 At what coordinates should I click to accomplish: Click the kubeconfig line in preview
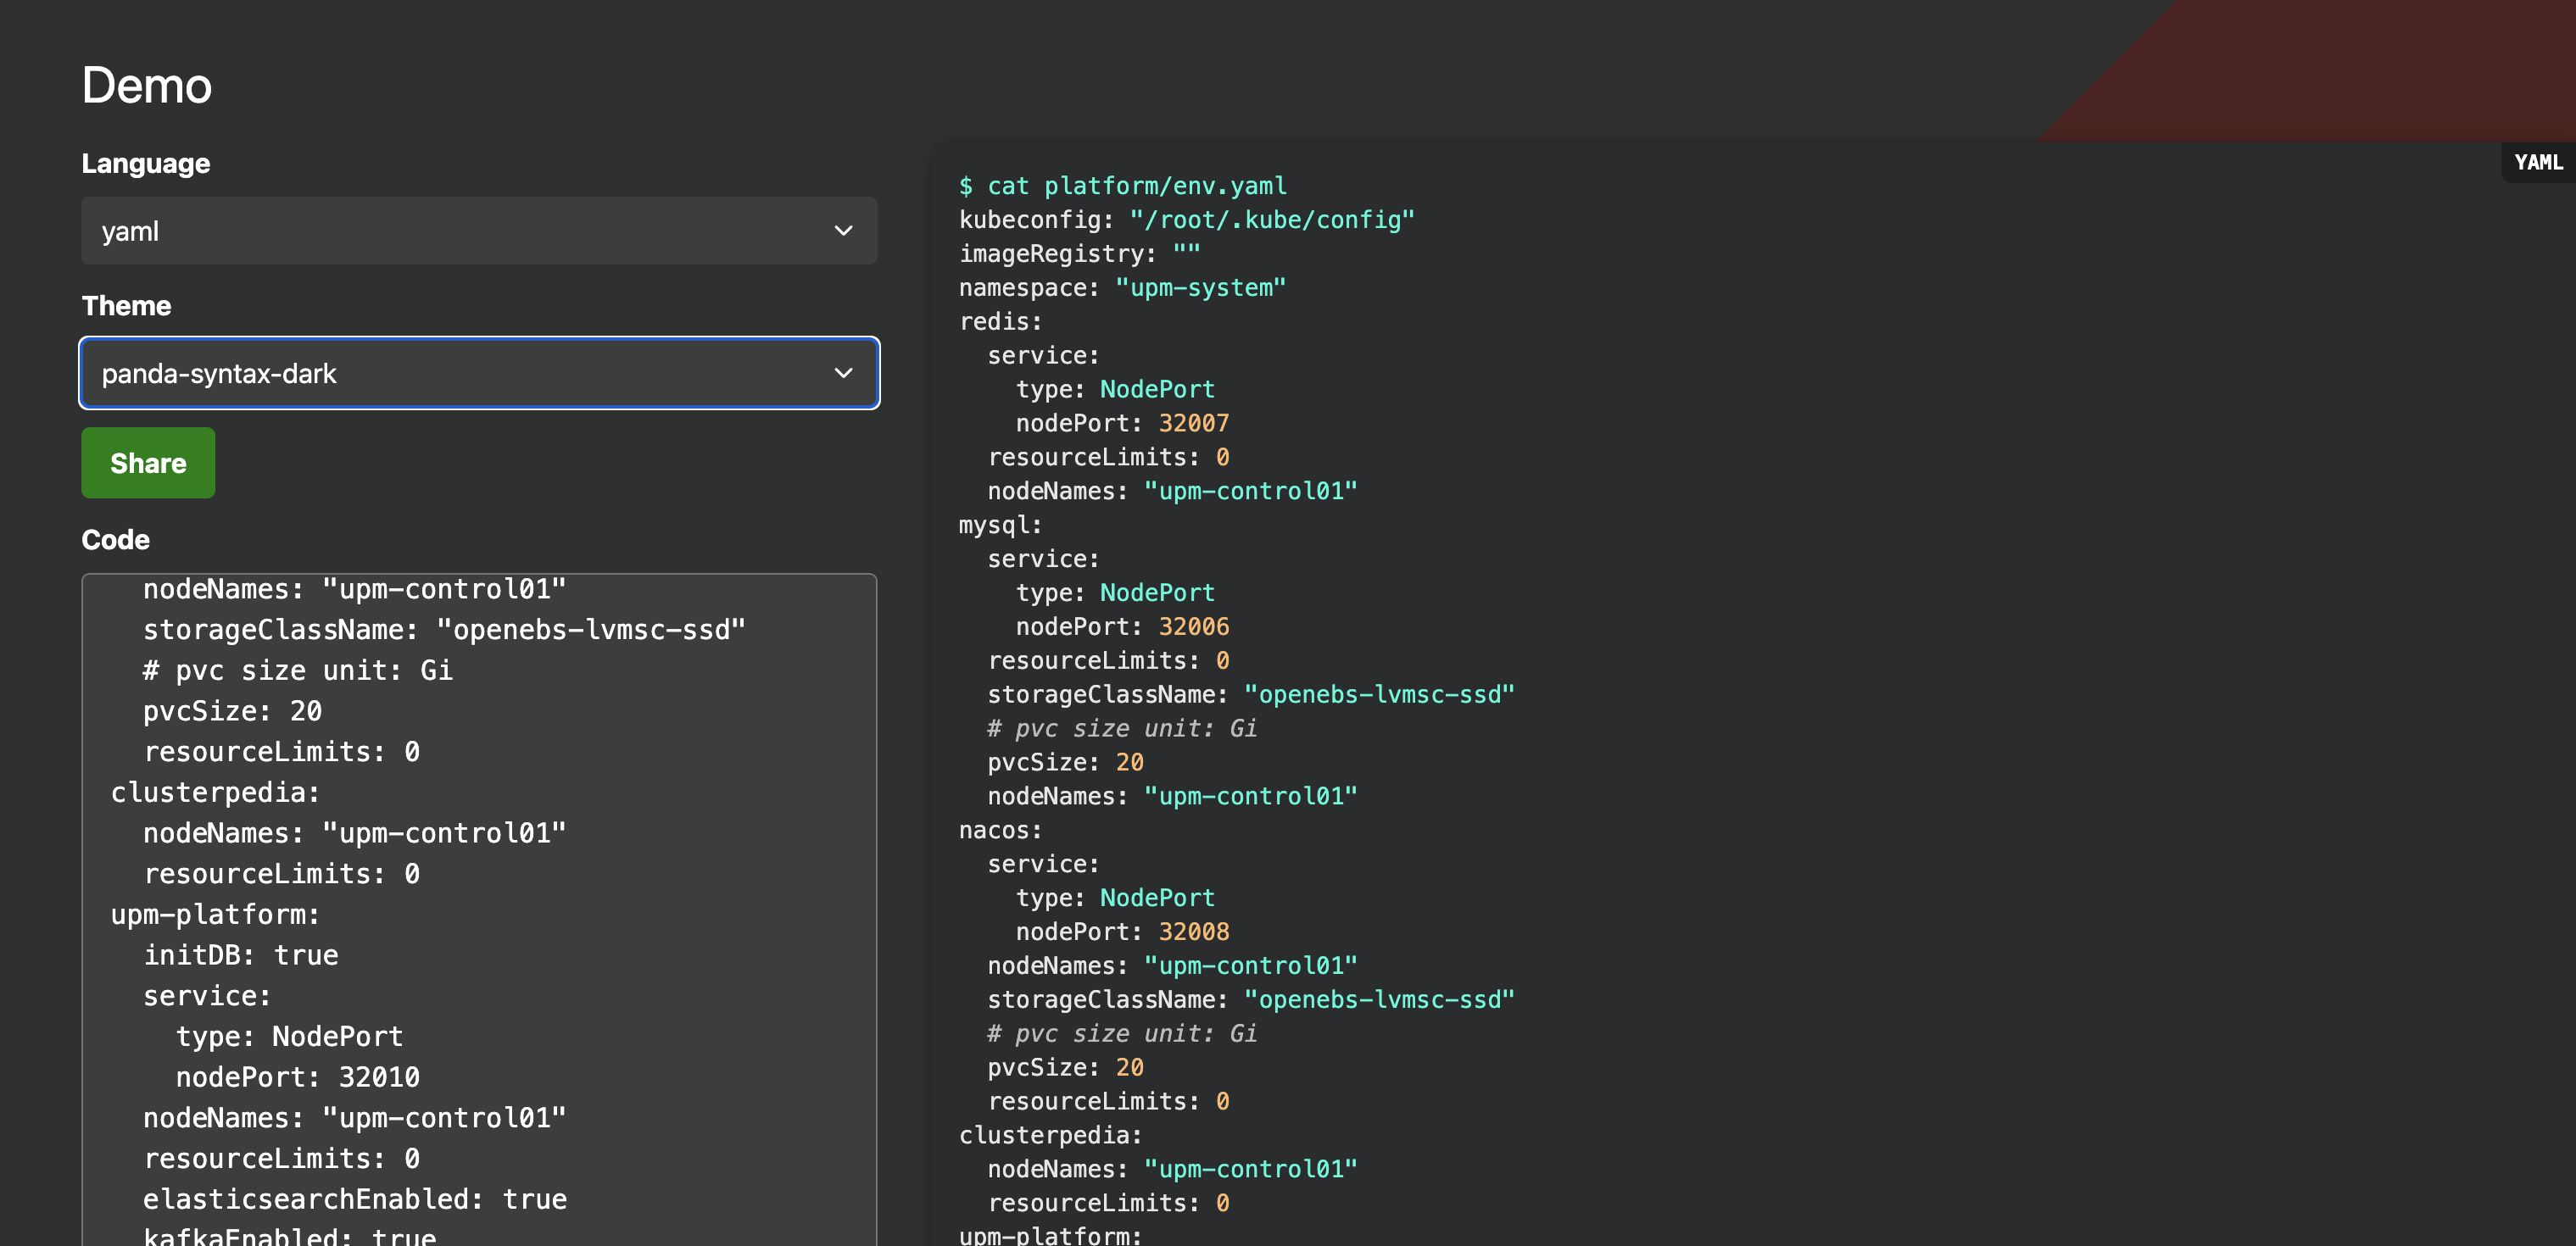pyautogui.click(x=1187, y=220)
